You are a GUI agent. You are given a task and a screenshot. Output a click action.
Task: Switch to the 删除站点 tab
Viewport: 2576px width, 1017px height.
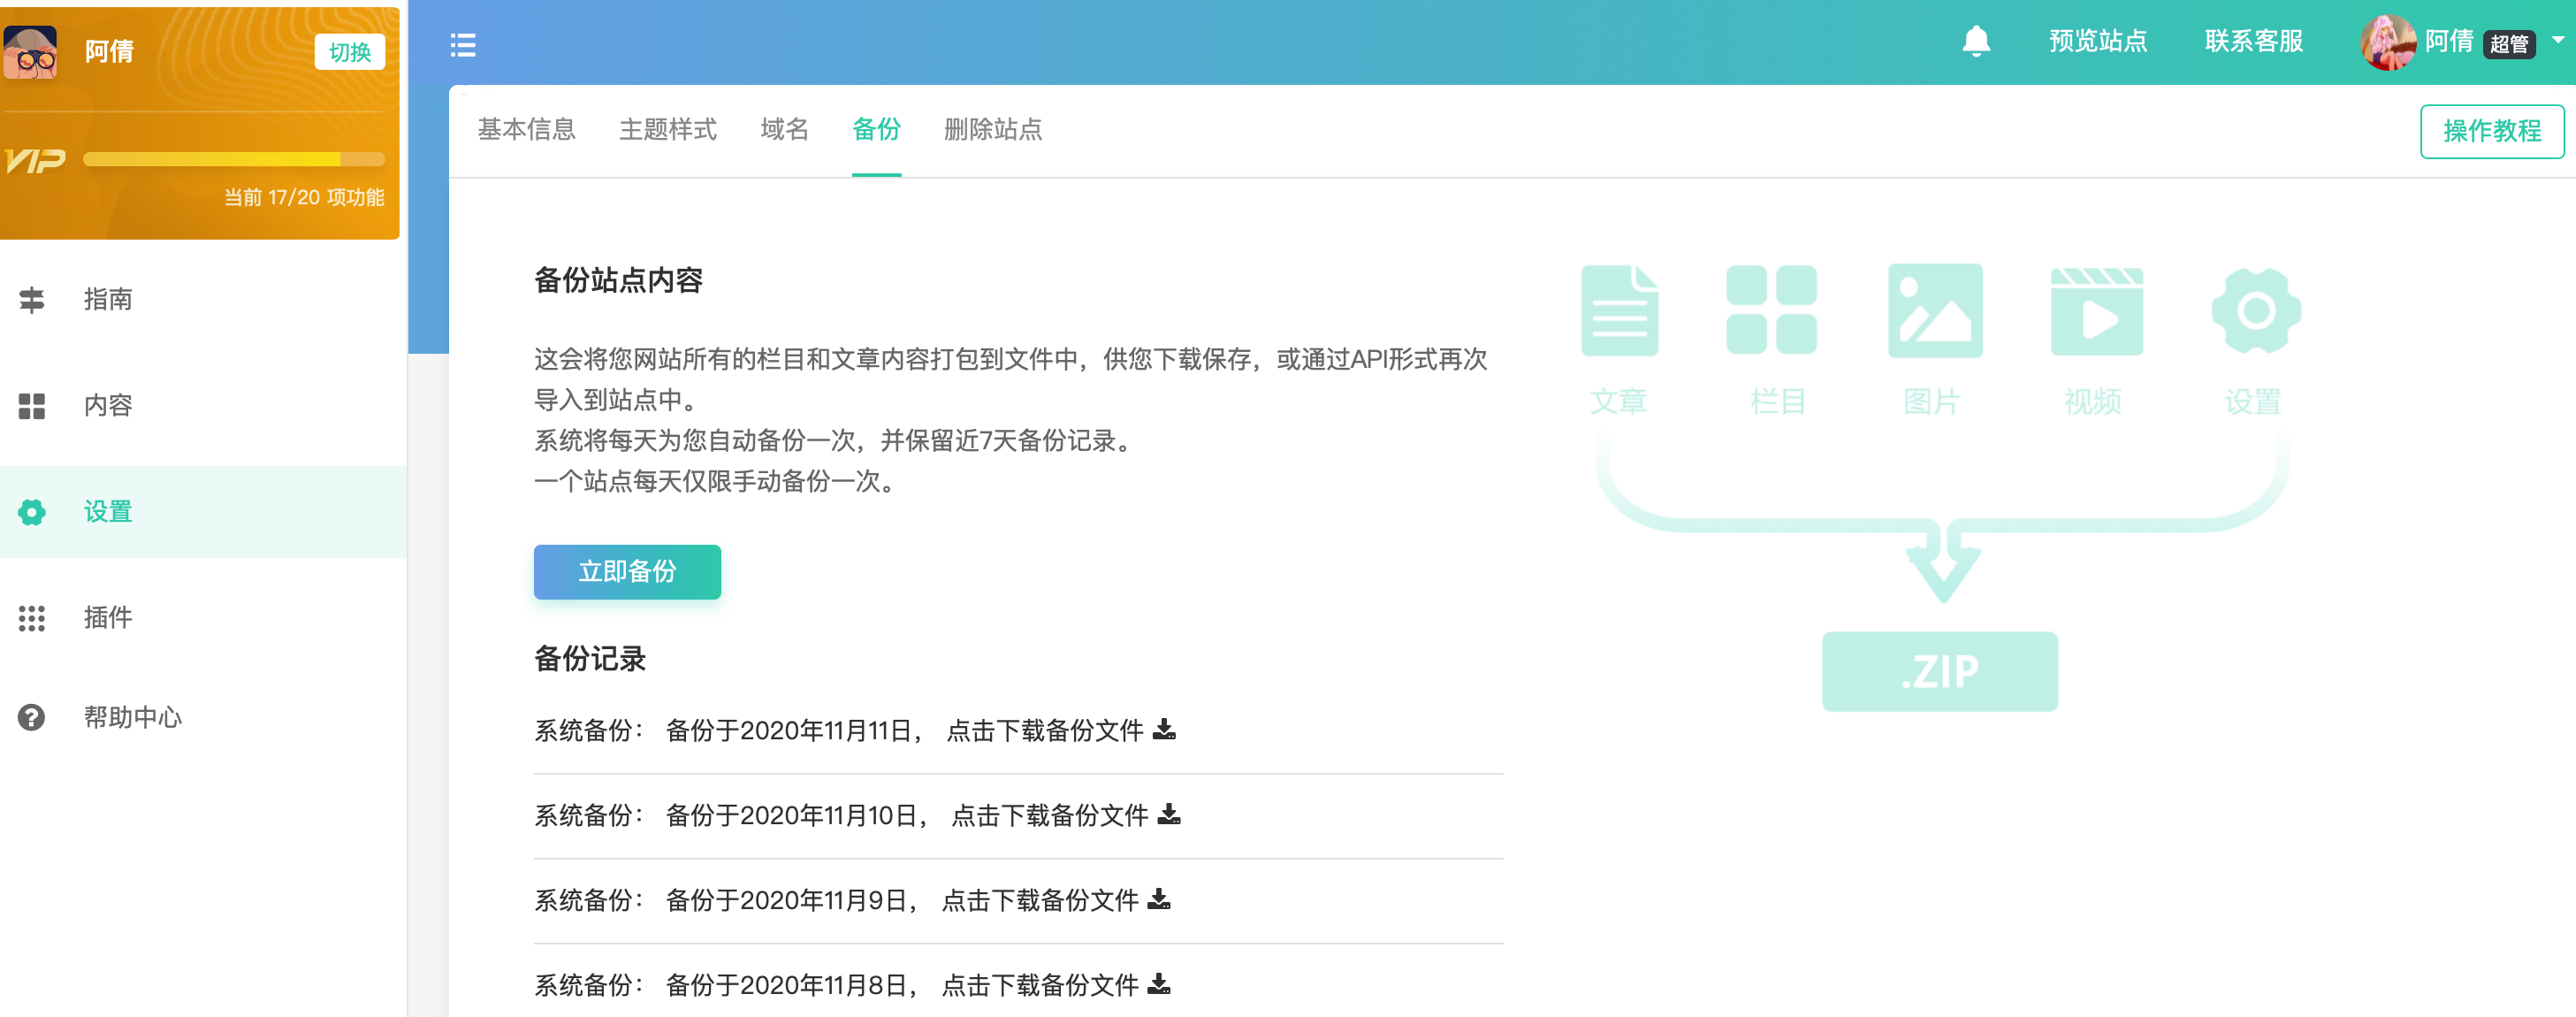[x=992, y=130]
